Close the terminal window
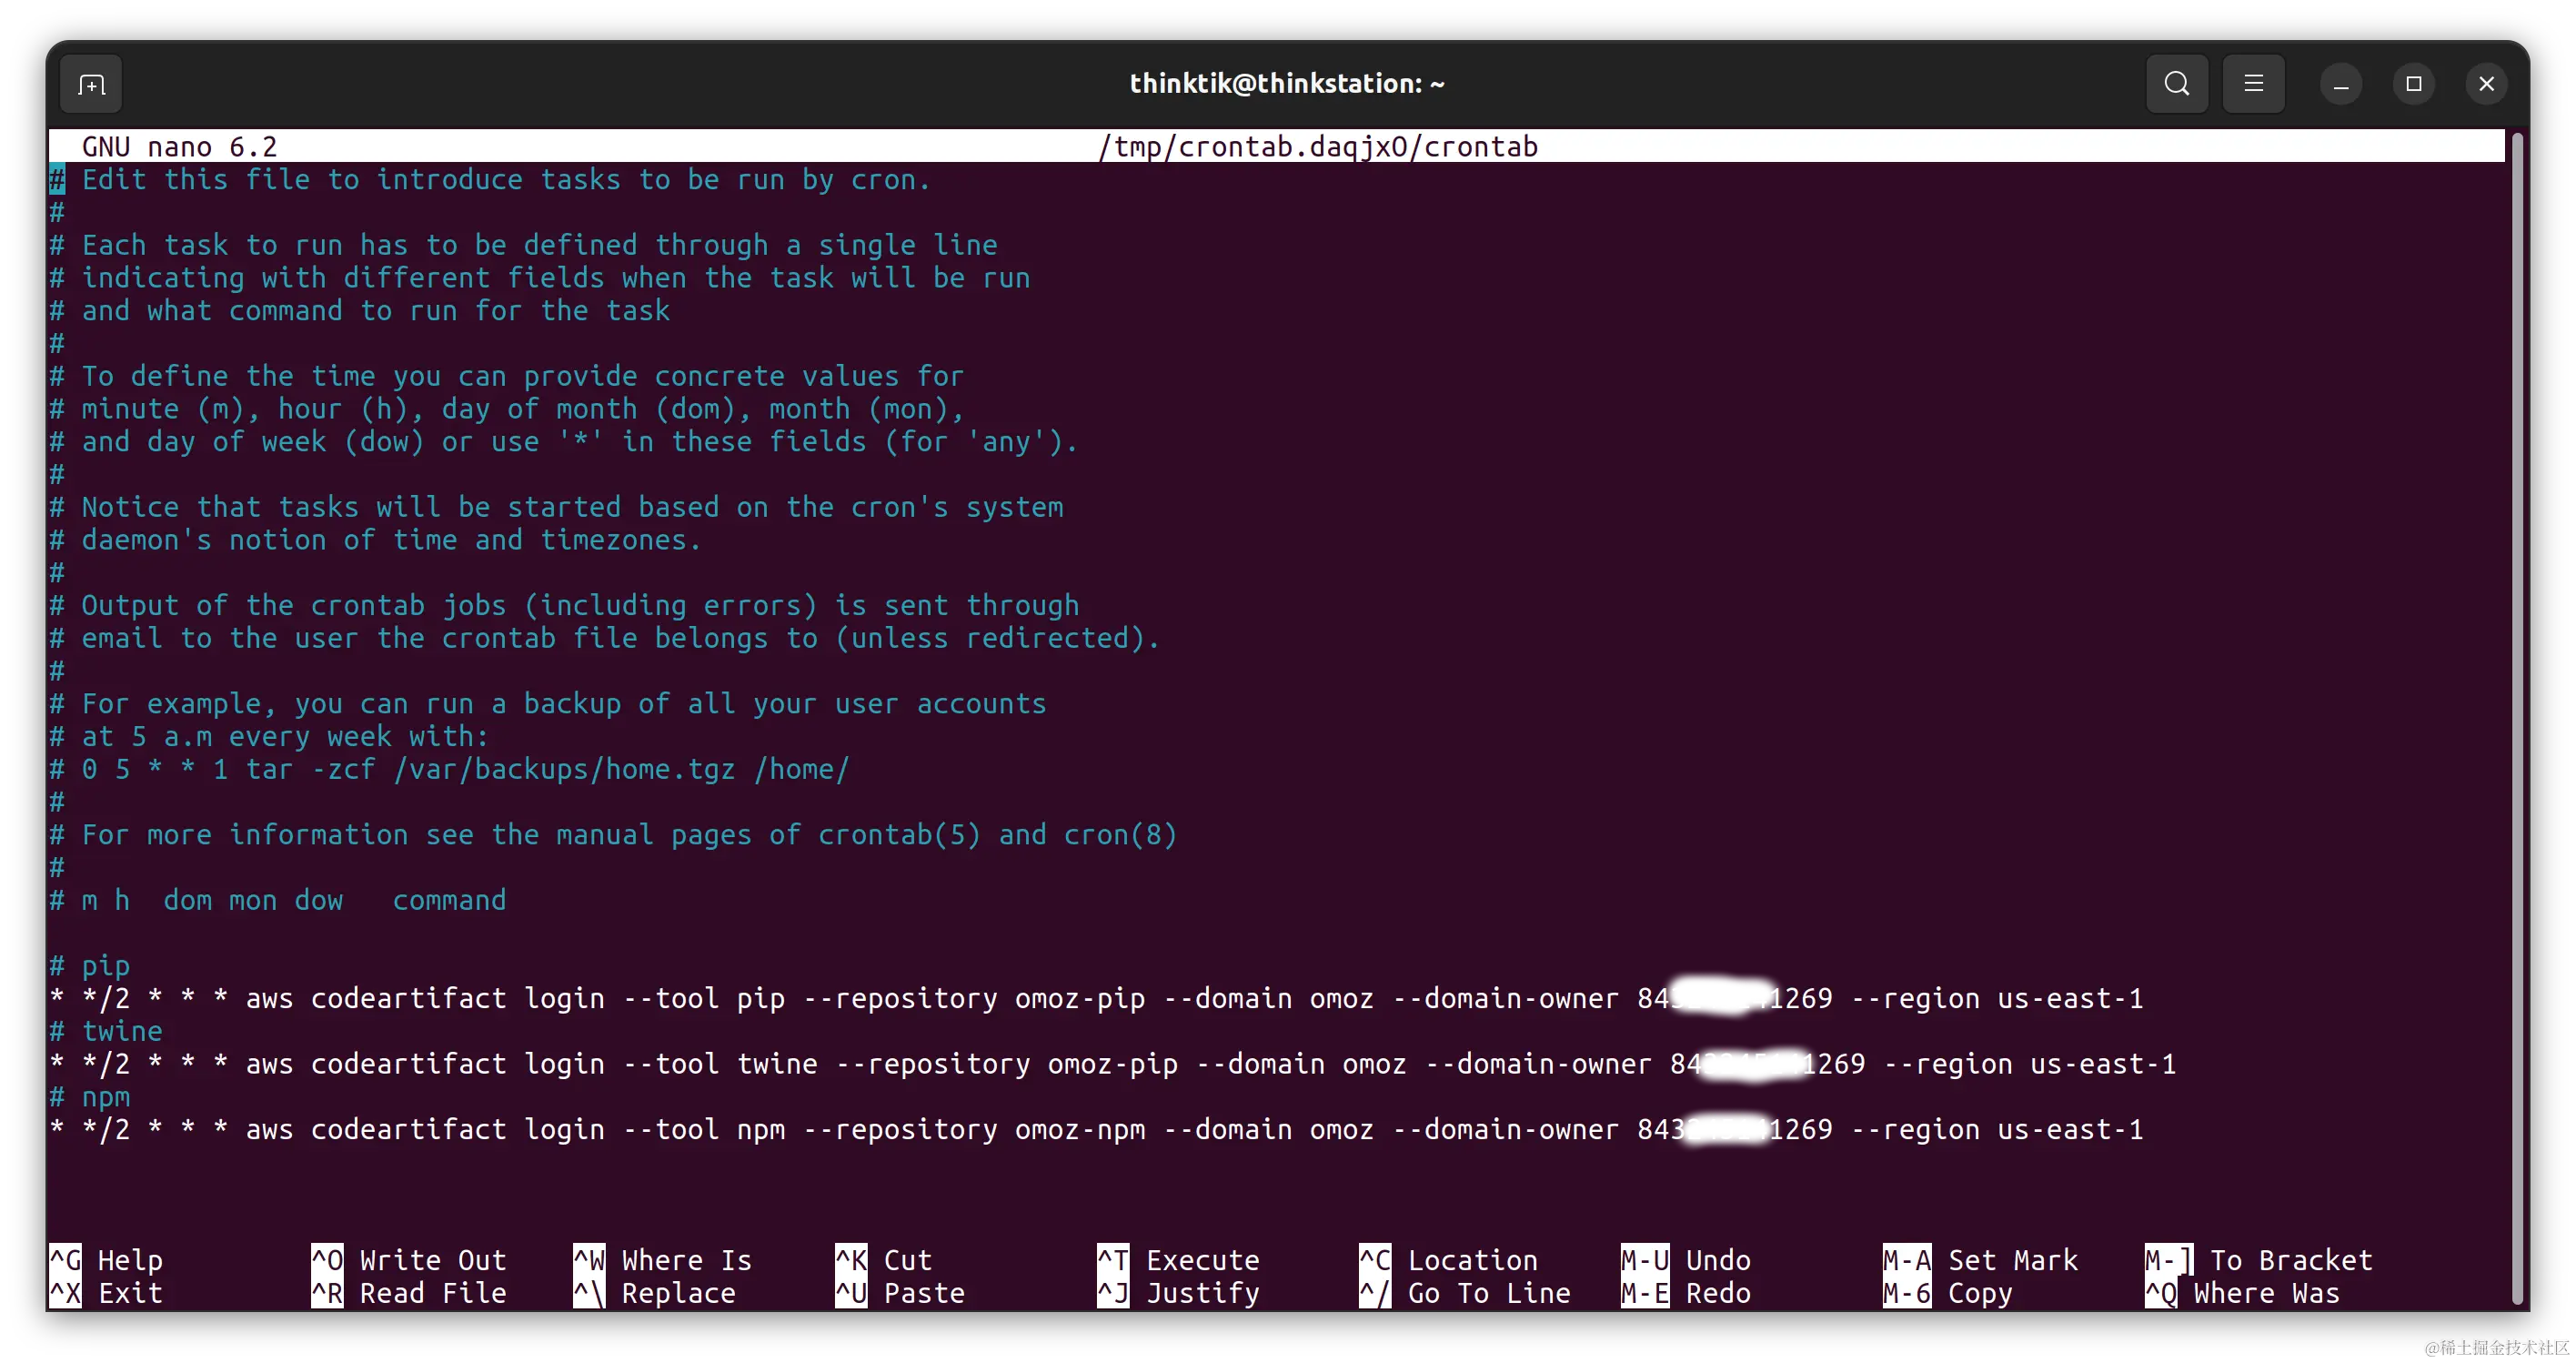2576x1363 pixels. 2486,84
